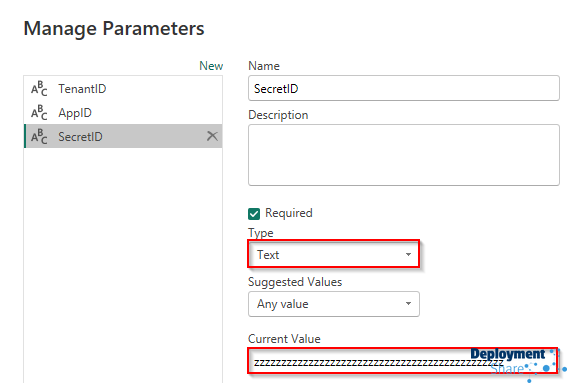
Task: Click the ABC text icon beside SecretID
Action: coord(39,136)
